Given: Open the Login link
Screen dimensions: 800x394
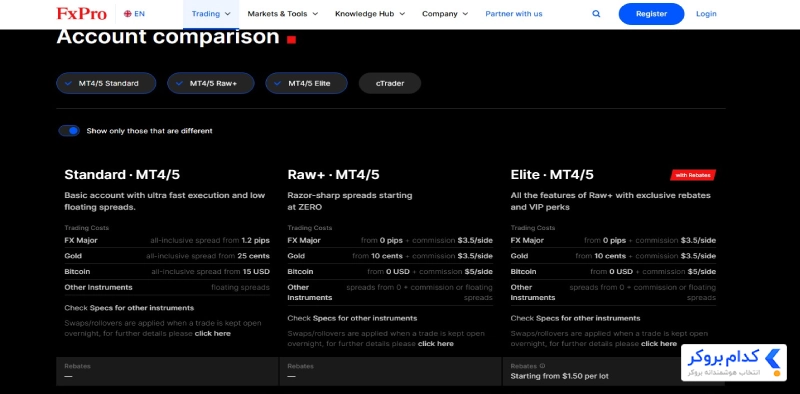Looking at the screenshot, I should tap(706, 14).
